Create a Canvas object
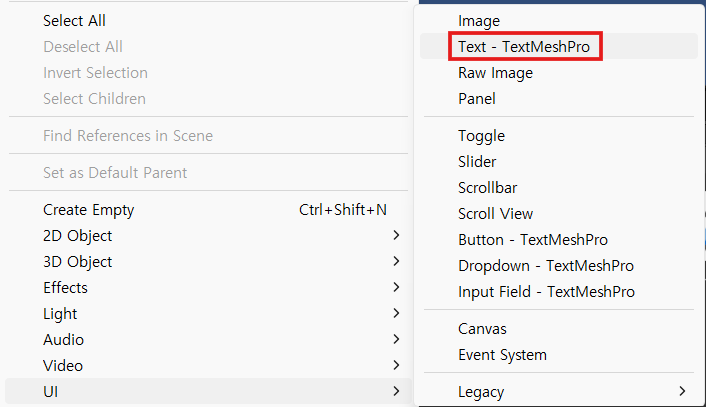This screenshot has width=706, height=407. pyautogui.click(x=482, y=329)
